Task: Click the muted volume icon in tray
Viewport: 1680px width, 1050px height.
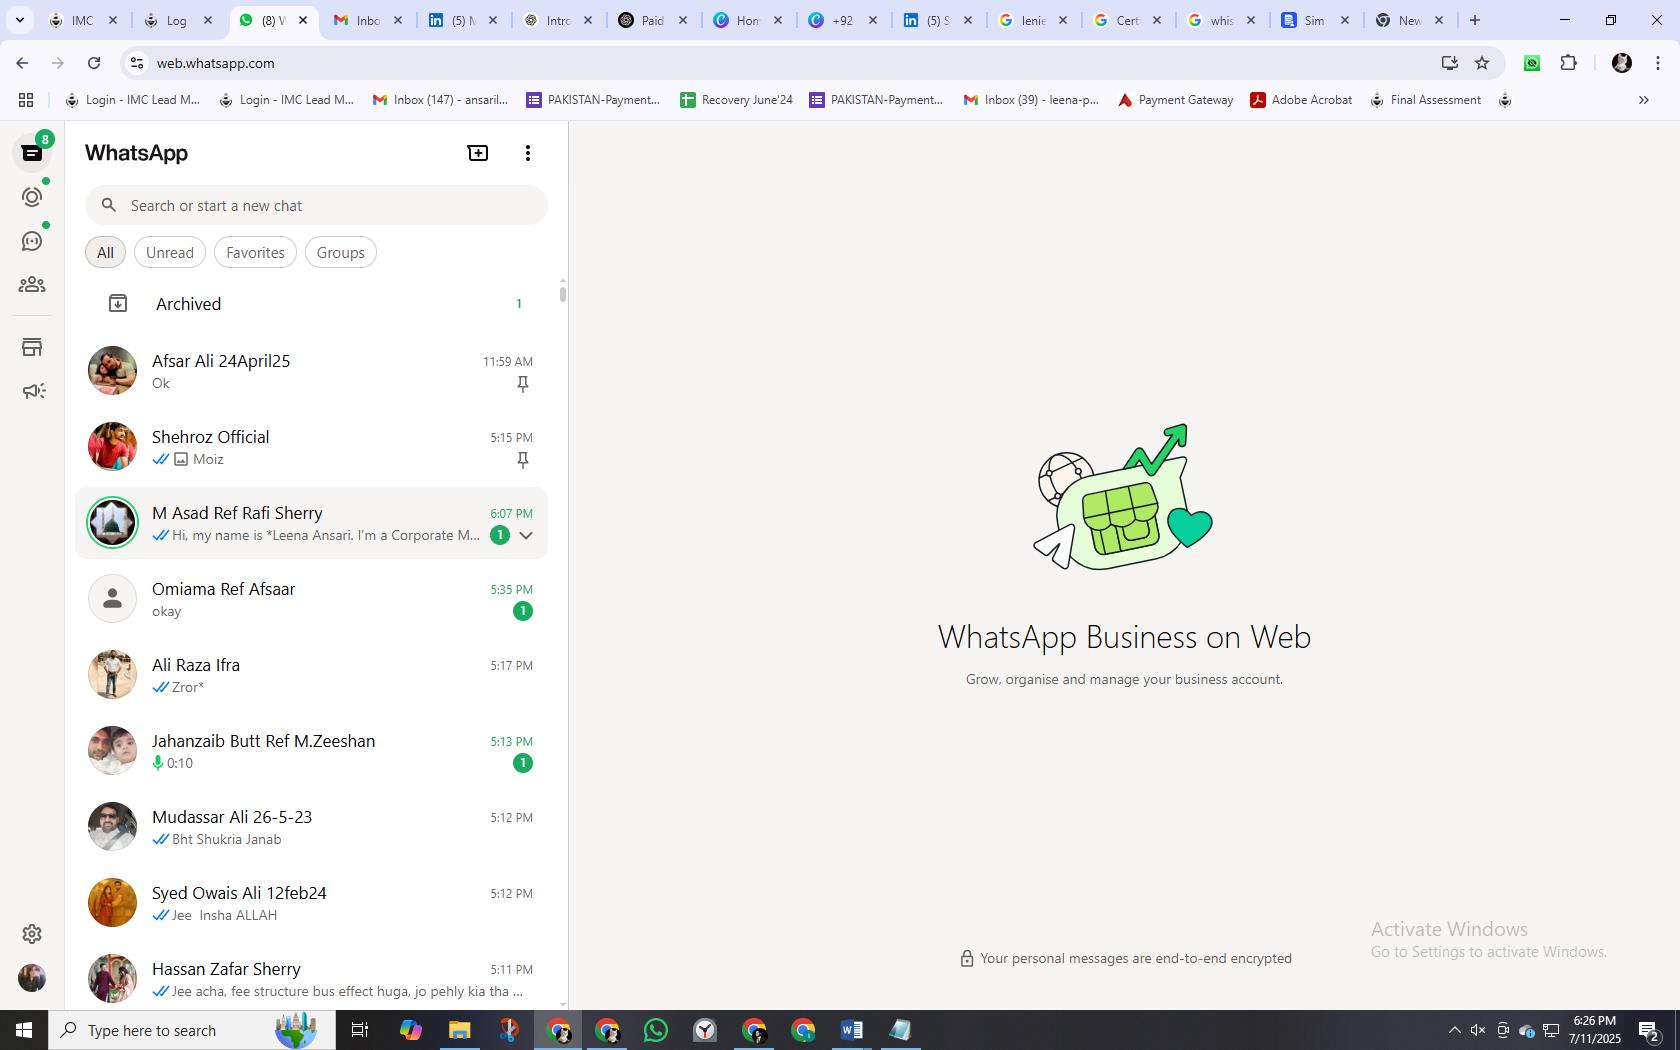Action: 1478,1030
